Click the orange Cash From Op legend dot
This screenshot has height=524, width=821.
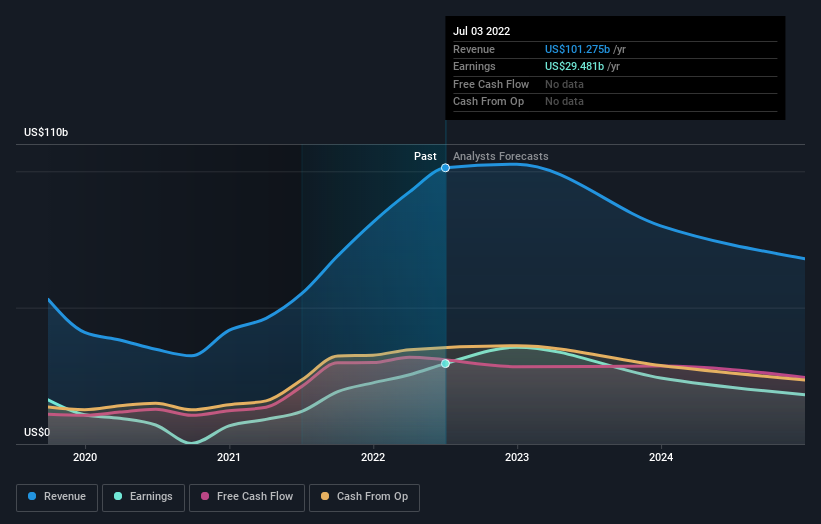[x=325, y=496]
